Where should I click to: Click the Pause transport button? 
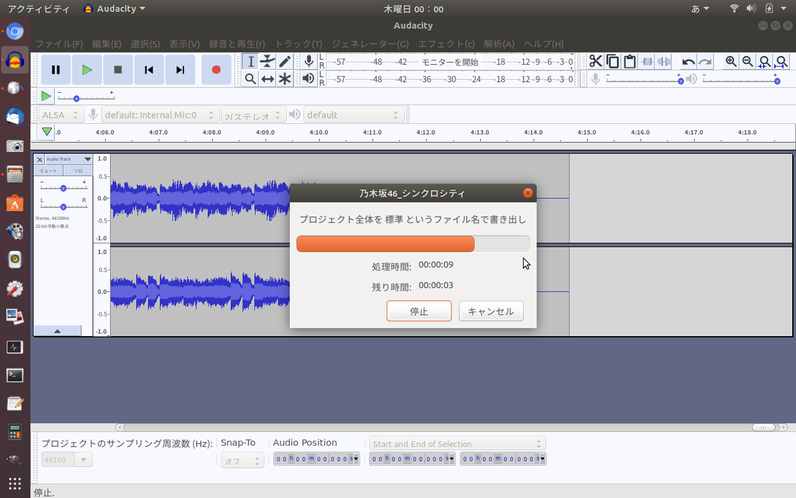point(56,70)
